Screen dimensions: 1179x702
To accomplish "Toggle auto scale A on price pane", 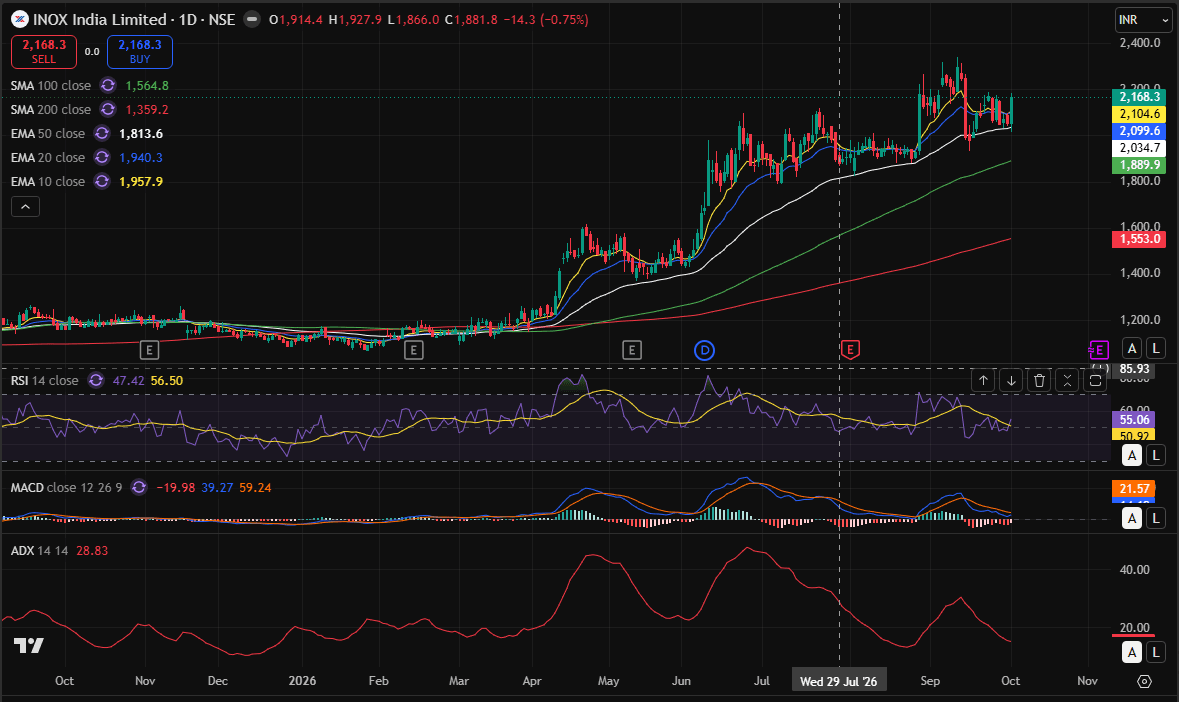I will (1132, 348).
